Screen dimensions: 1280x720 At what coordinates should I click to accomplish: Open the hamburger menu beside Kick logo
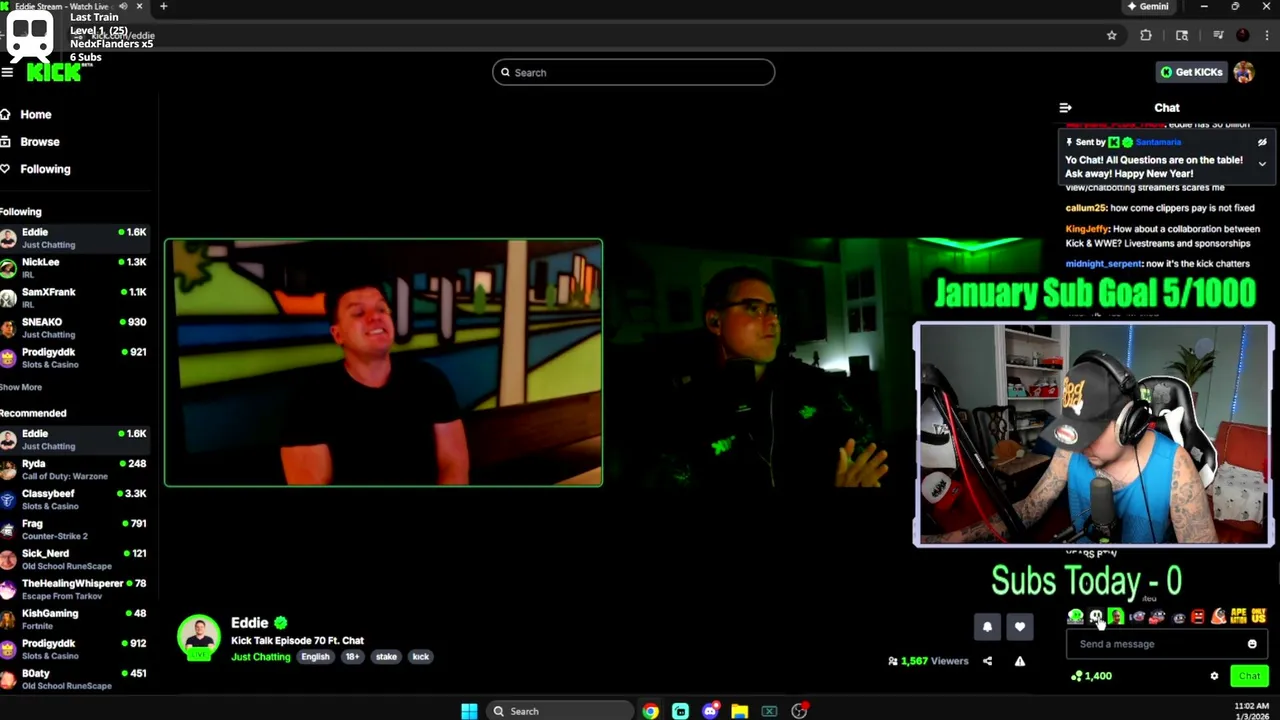(x=7, y=72)
